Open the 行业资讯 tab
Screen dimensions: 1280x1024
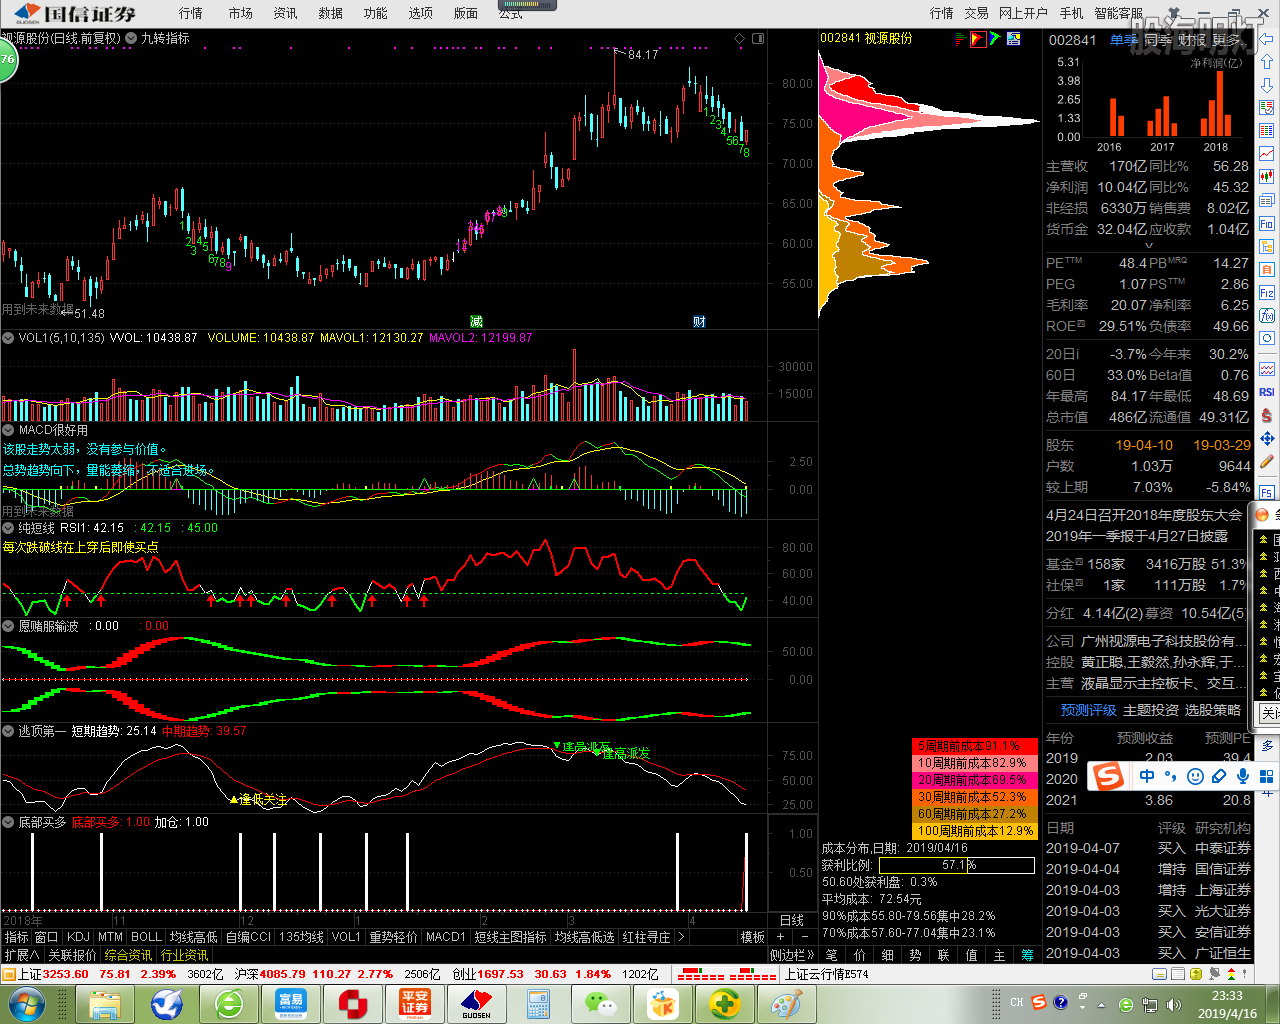pos(184,955)
